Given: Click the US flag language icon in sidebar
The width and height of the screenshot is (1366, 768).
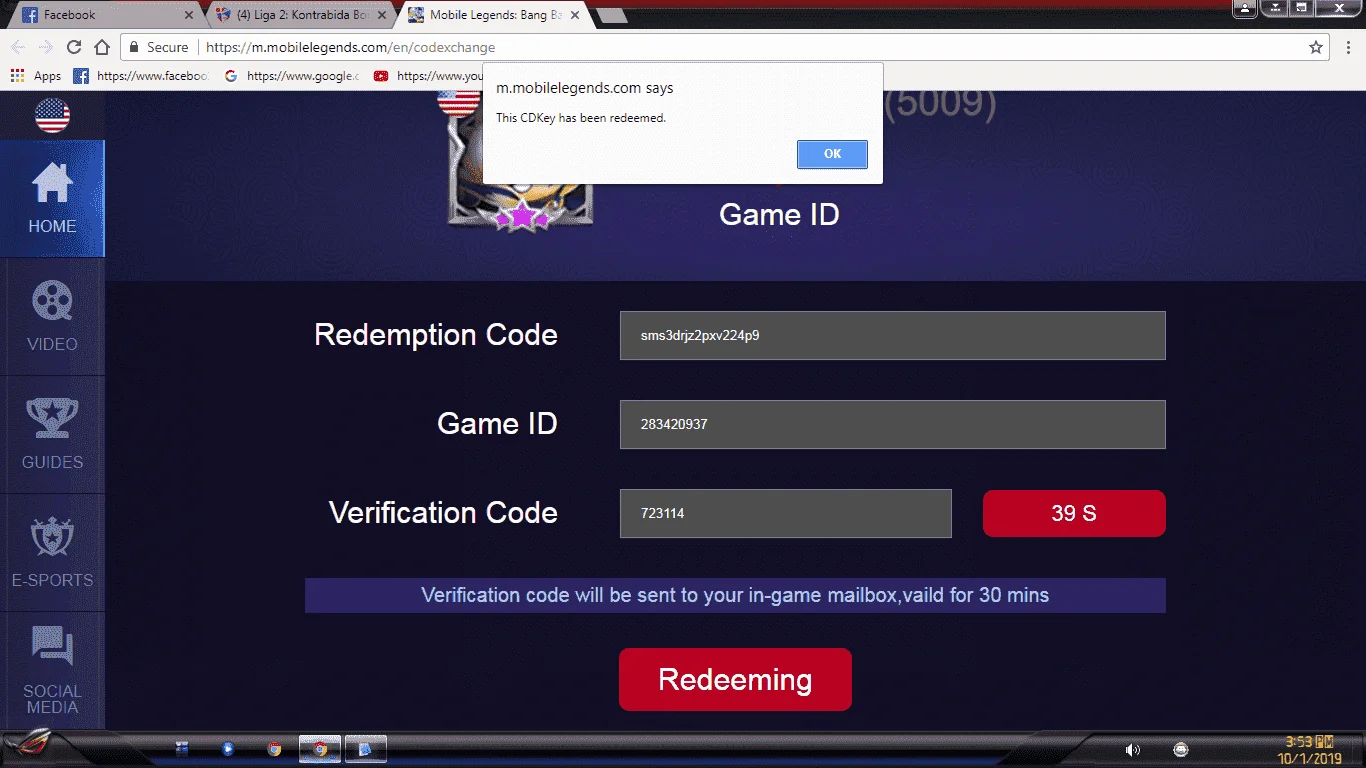Looking at the screenshot, I should 52,116.
